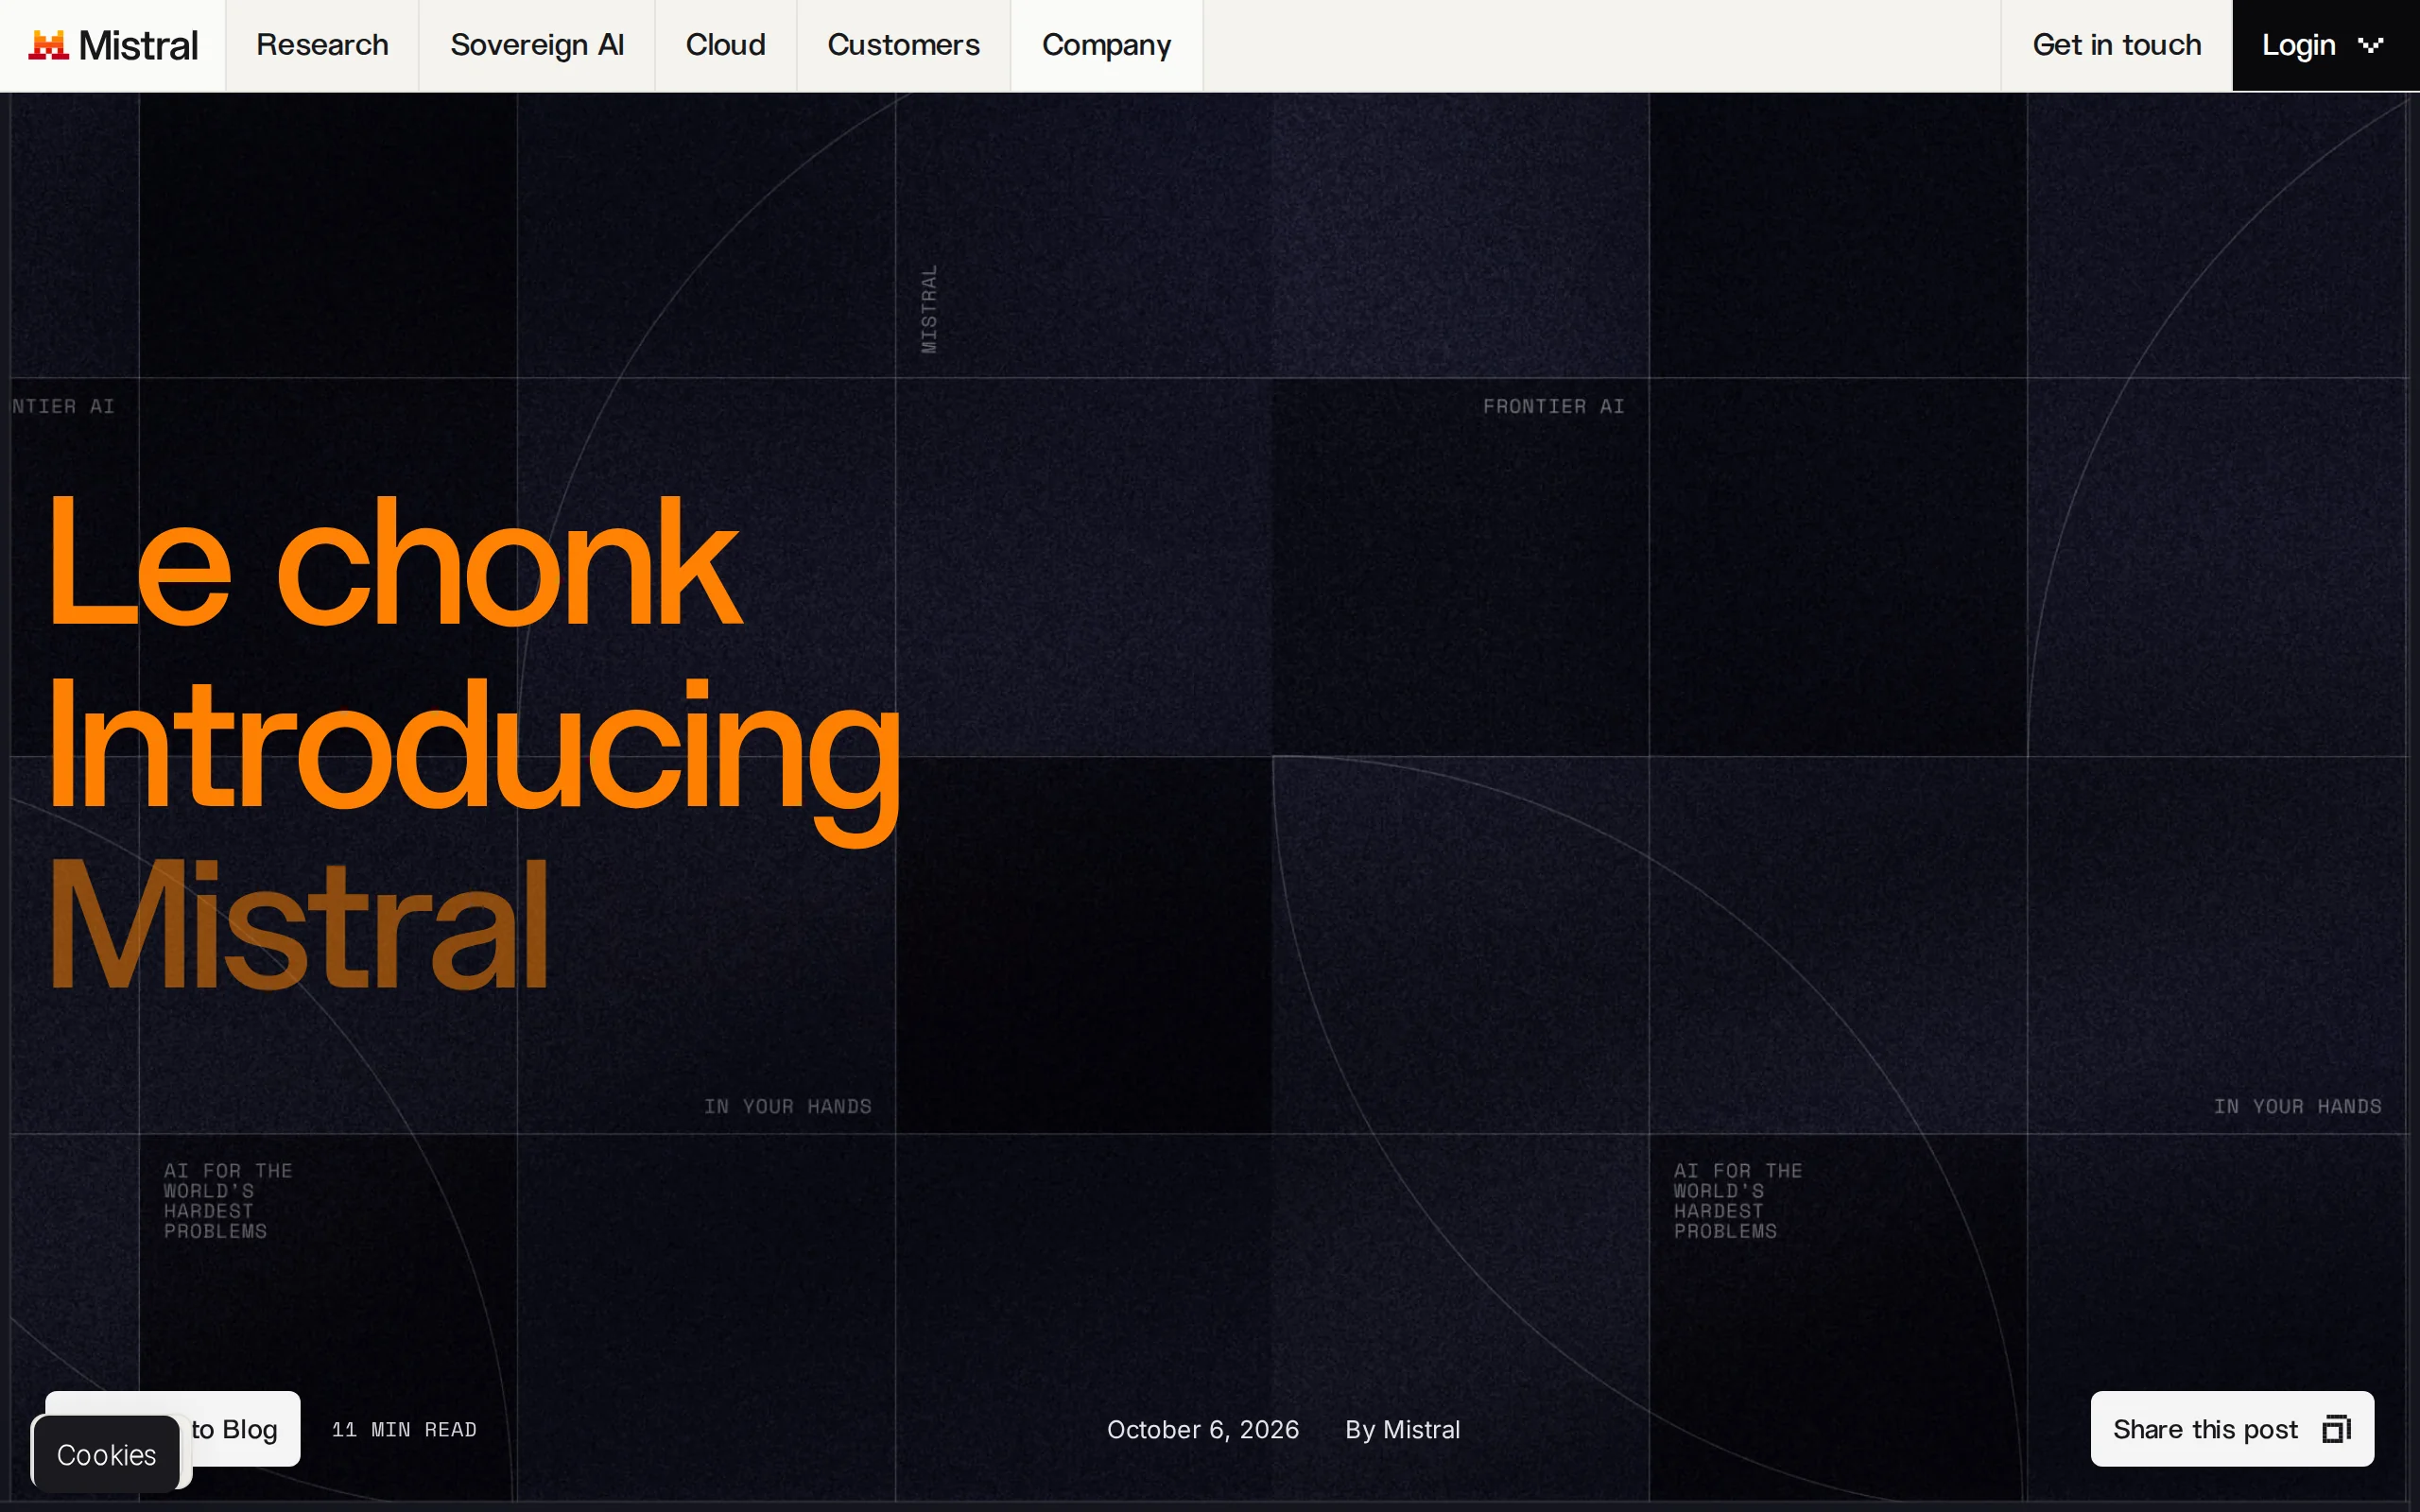2420x1512 pixels.
Task: Open the Login dropdown button
Action: [x=2326, y=45]
